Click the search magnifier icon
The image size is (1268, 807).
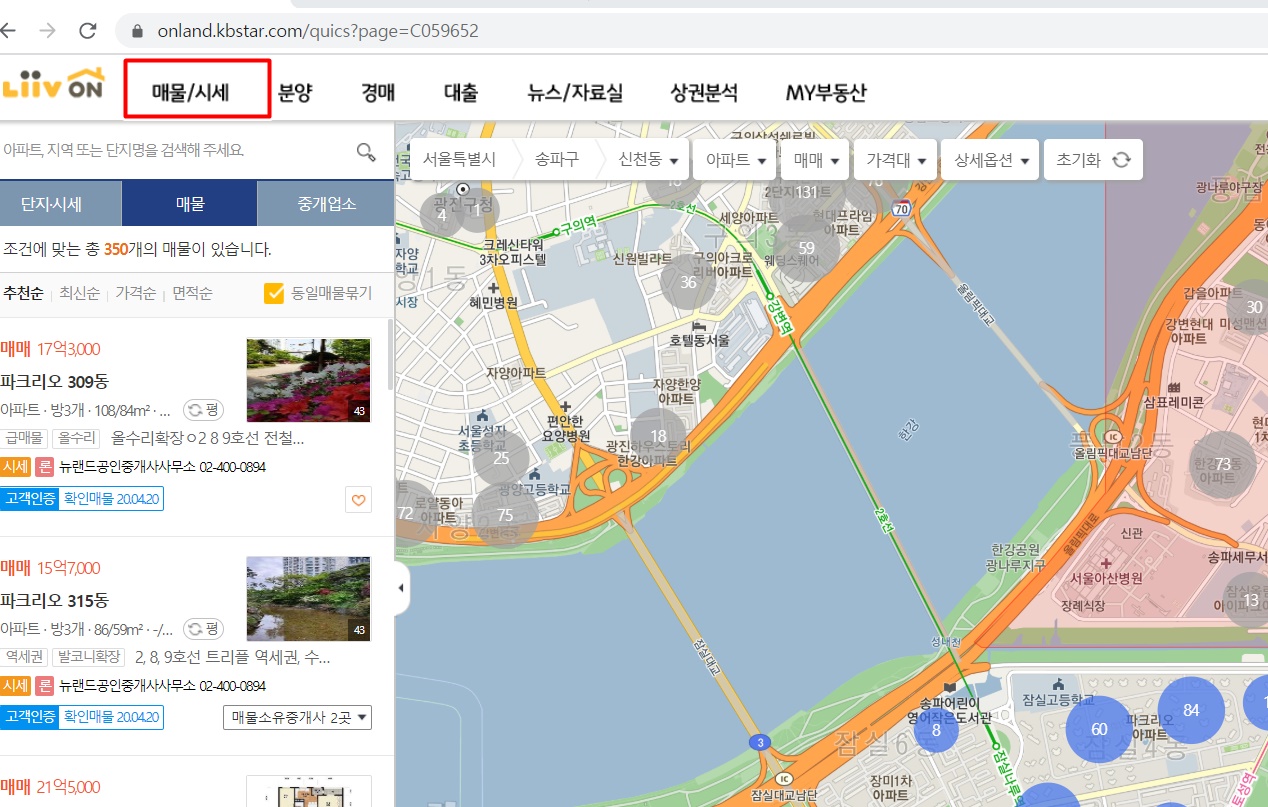pyautogui.click(x=366, y=151)
